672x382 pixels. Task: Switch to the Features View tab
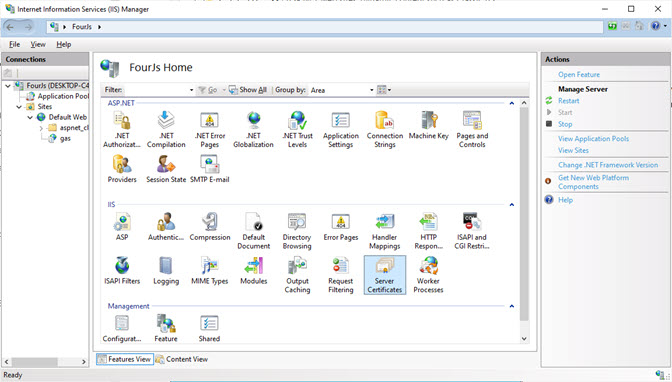click(125, 359)
